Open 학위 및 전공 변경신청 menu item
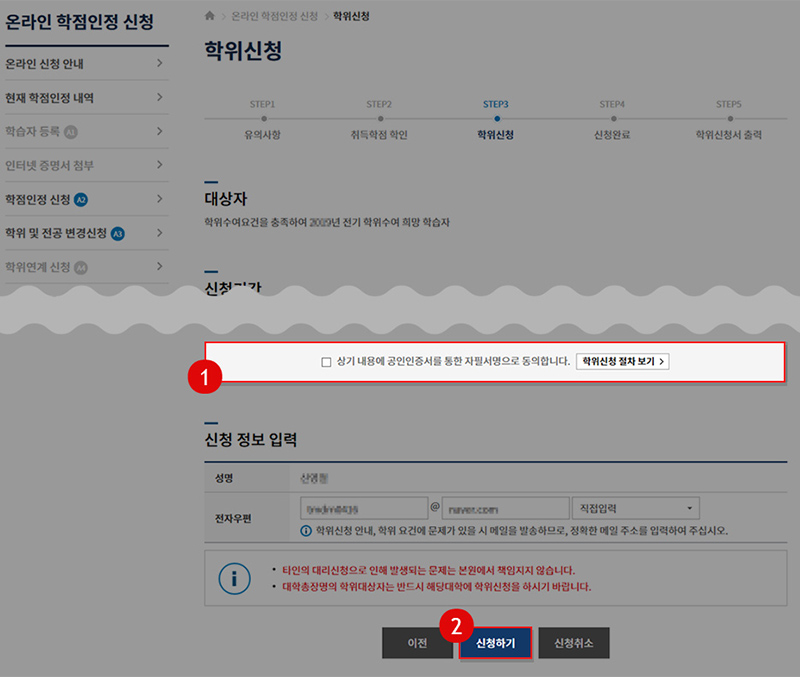This screenshot has width=800, height=677. pyautogui.click(x=56, y=233)
